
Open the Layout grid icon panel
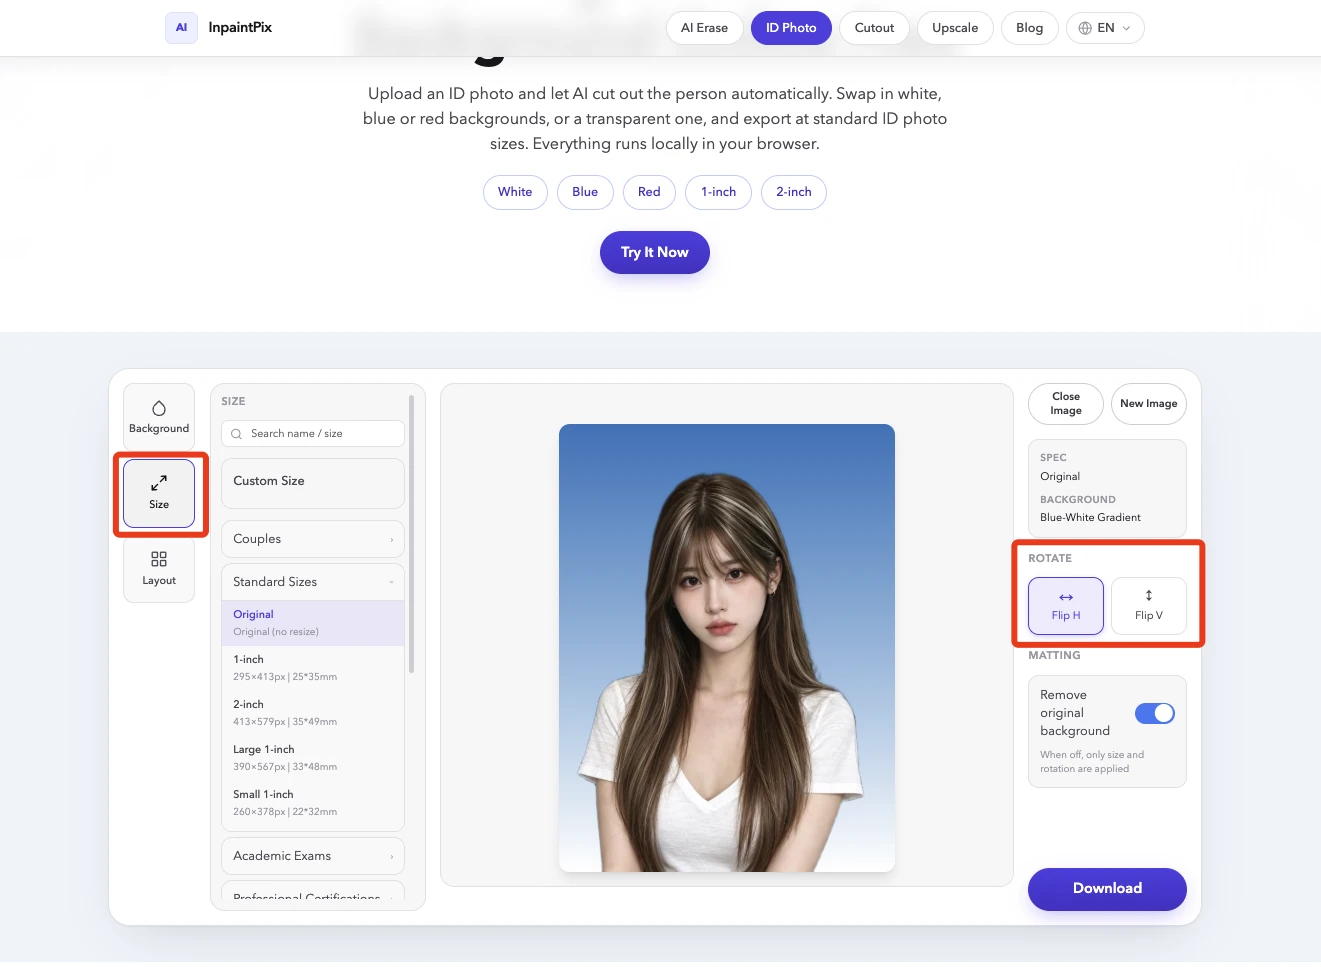pos(159,559)
